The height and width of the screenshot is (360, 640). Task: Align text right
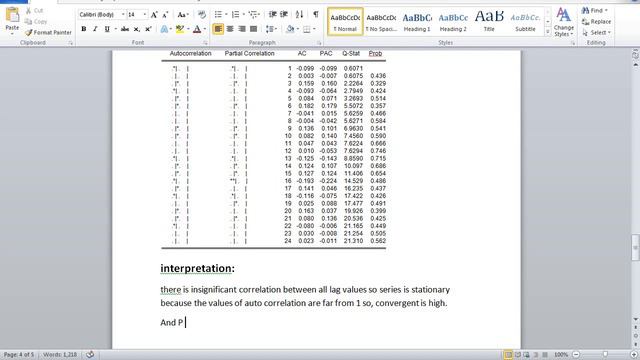click(242, 29)
